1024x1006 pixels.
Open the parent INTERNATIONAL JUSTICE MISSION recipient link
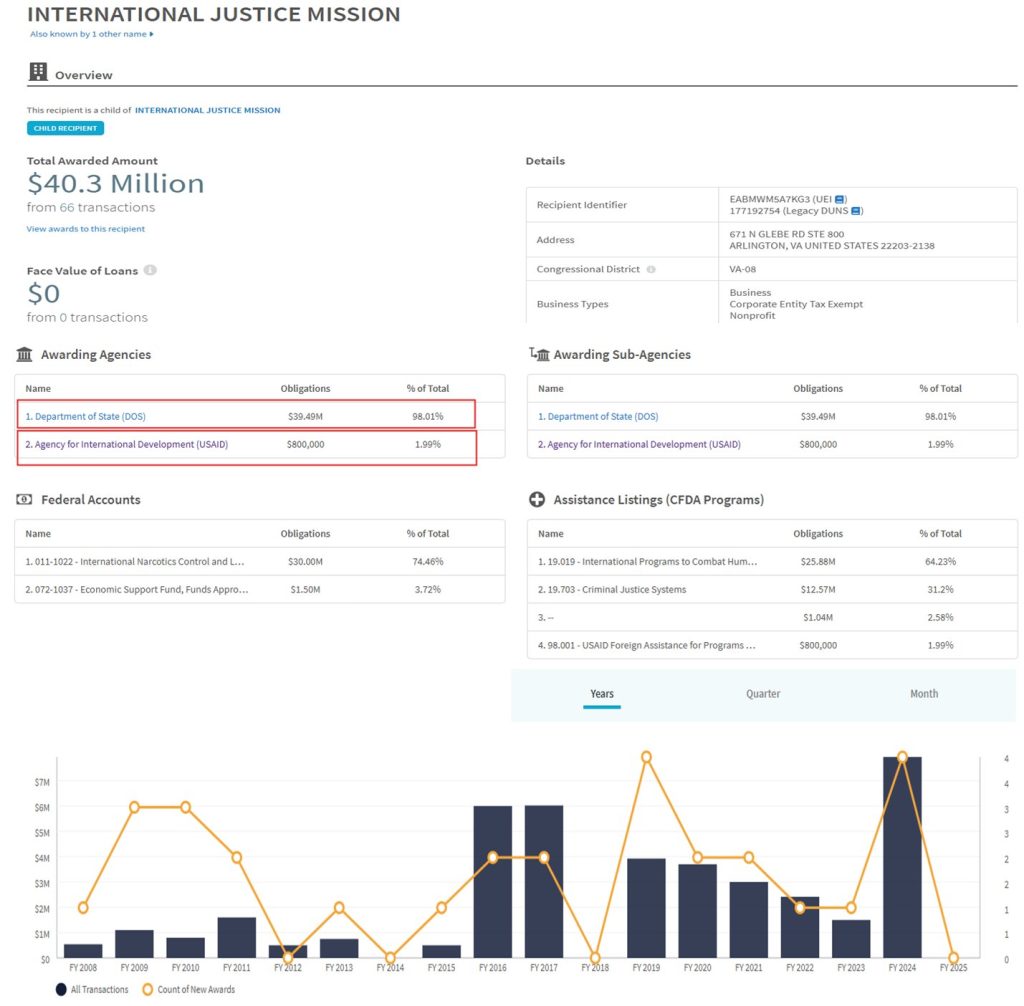(x=207, y=110)
